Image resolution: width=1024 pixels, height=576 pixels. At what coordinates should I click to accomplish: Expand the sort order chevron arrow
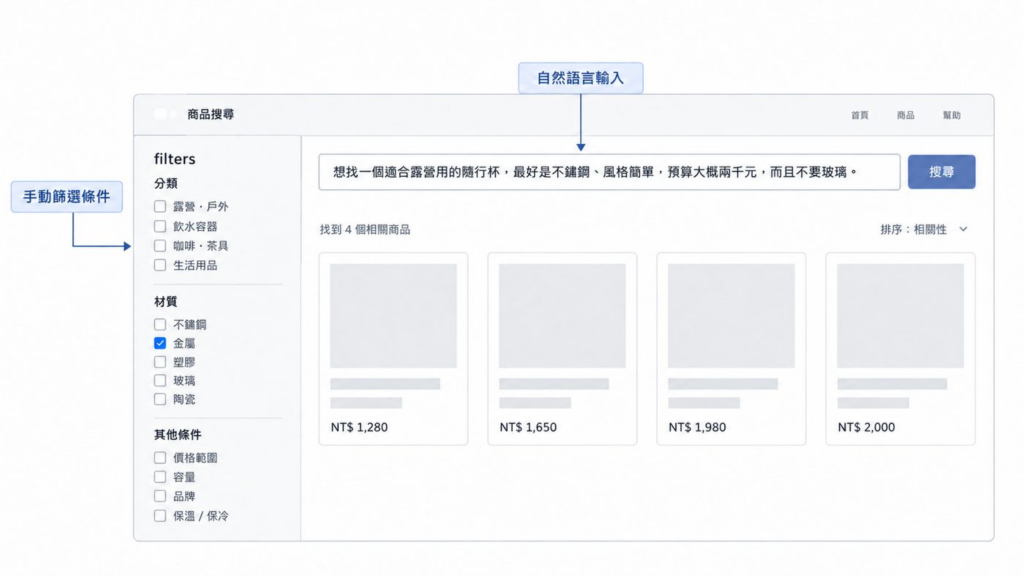tap(963, 229)
